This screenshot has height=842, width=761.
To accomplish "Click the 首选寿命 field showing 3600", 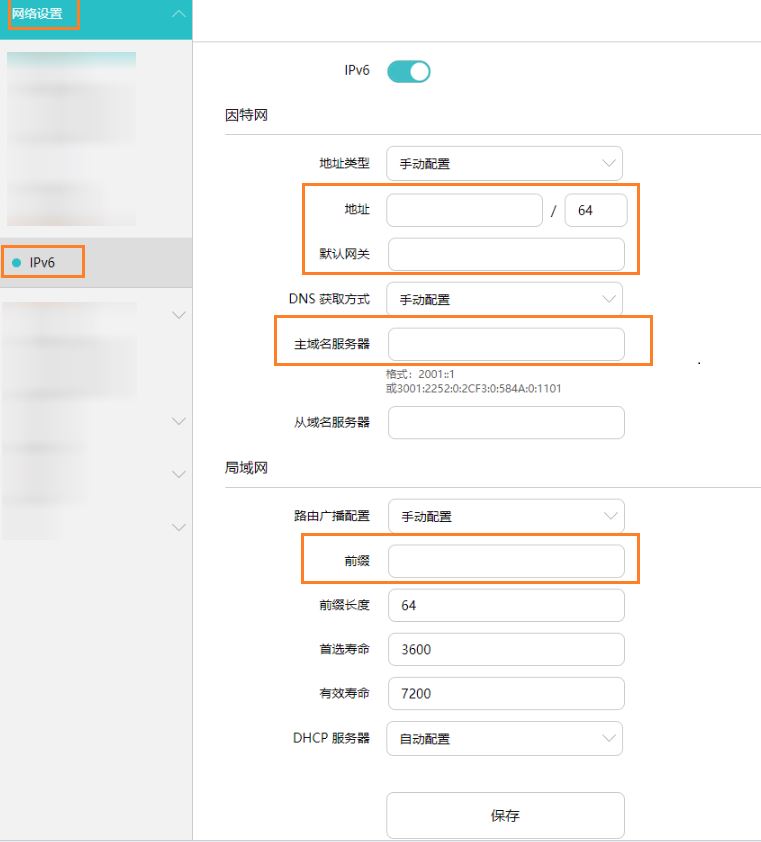I will click(504, 649).
